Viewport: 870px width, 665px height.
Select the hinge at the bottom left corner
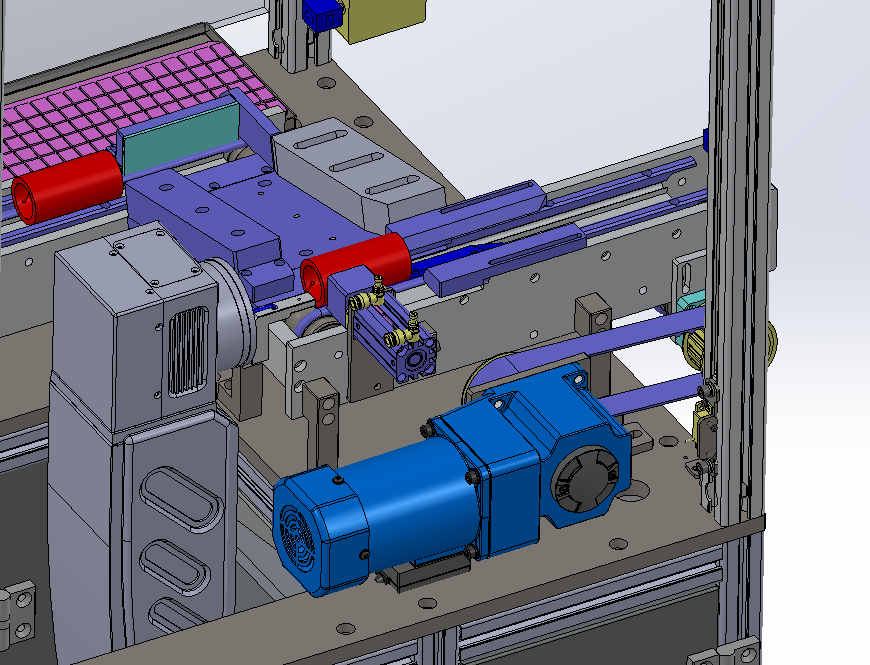(18, 612)
